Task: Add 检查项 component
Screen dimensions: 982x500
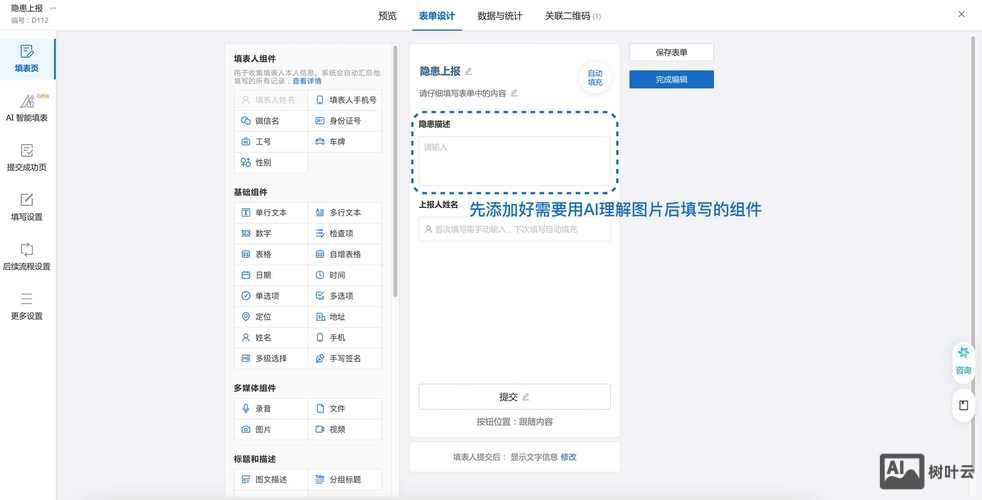Action: (345, 233)
